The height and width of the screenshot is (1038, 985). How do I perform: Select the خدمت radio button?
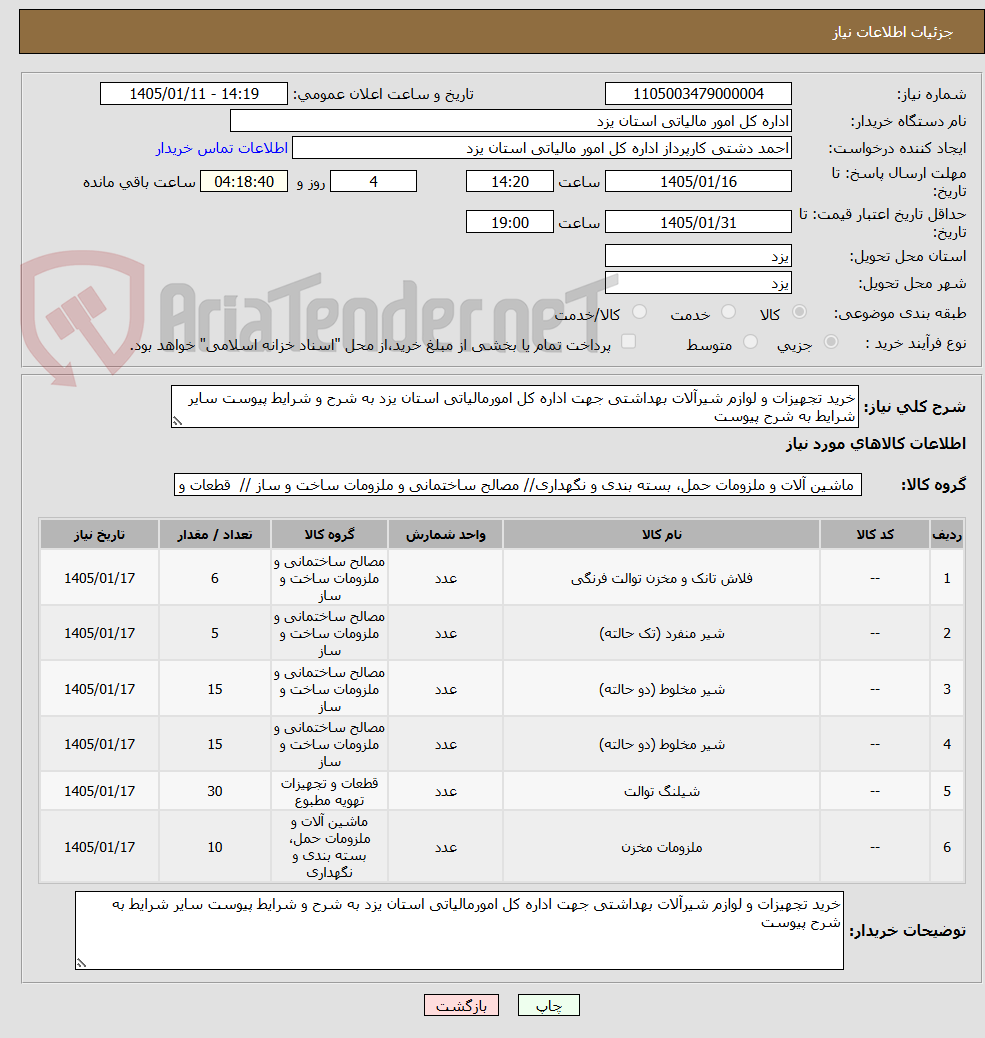(728, 312)
